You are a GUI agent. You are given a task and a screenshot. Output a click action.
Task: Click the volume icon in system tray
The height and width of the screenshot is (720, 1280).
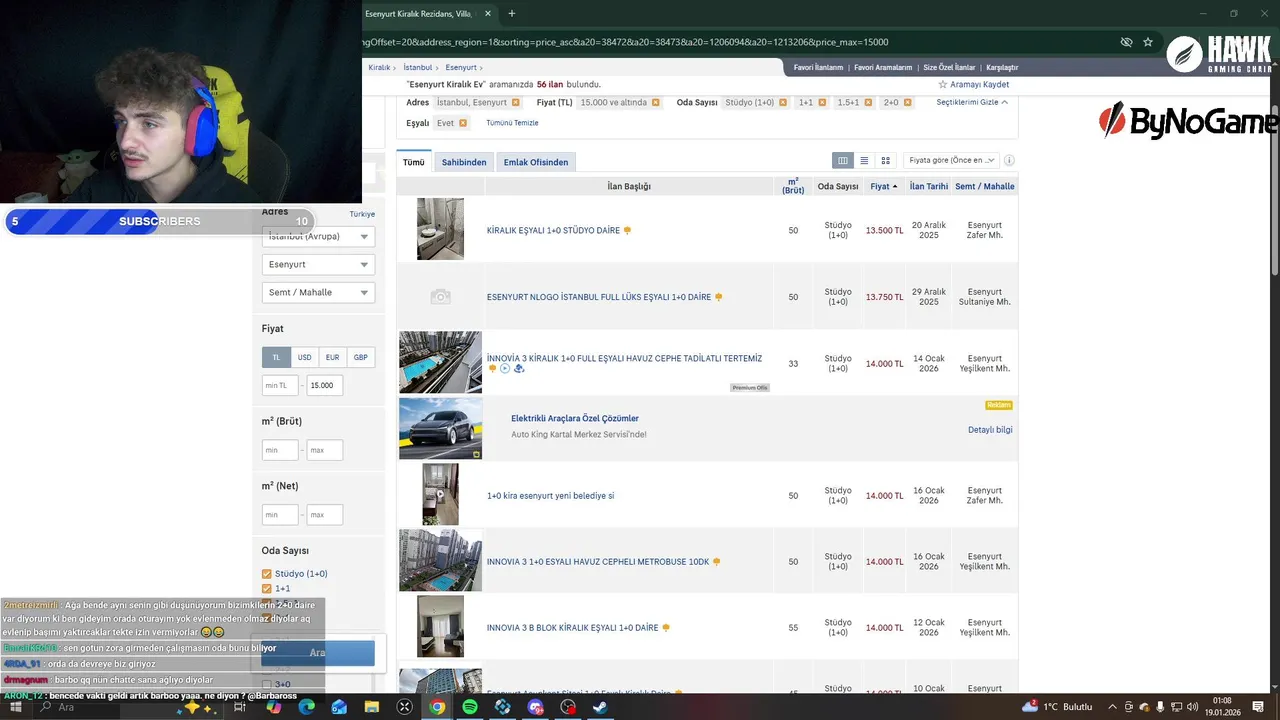coord(1193,707)
